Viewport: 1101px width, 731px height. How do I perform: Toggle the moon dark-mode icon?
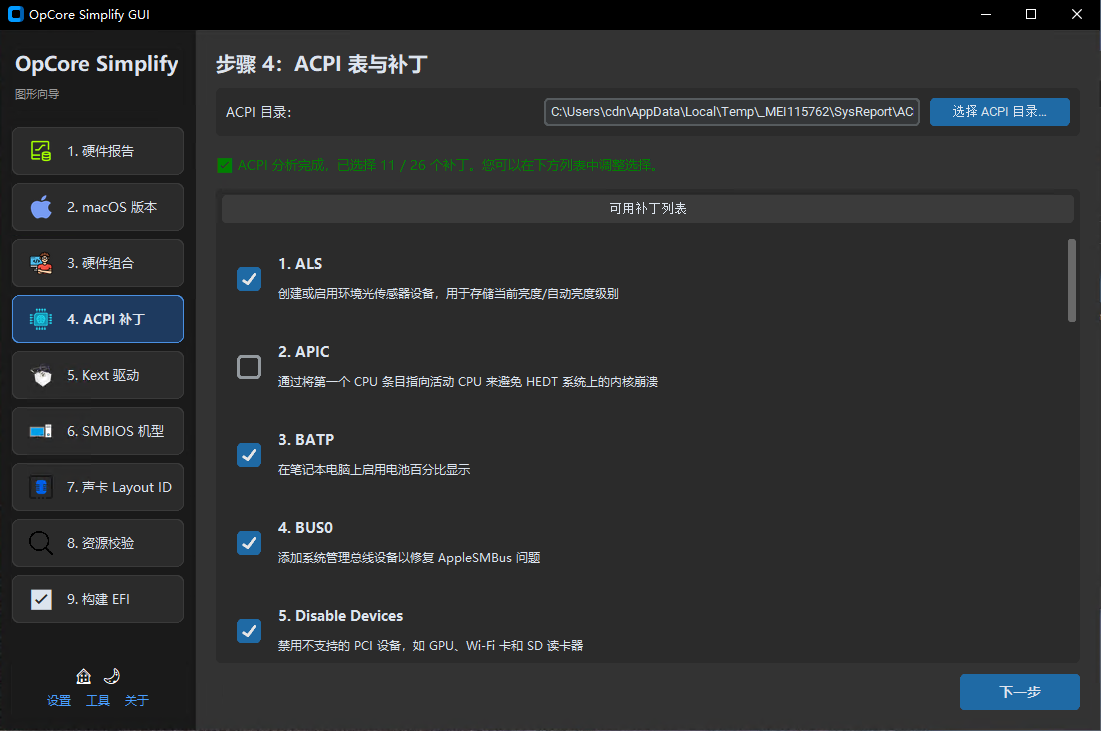112,676
